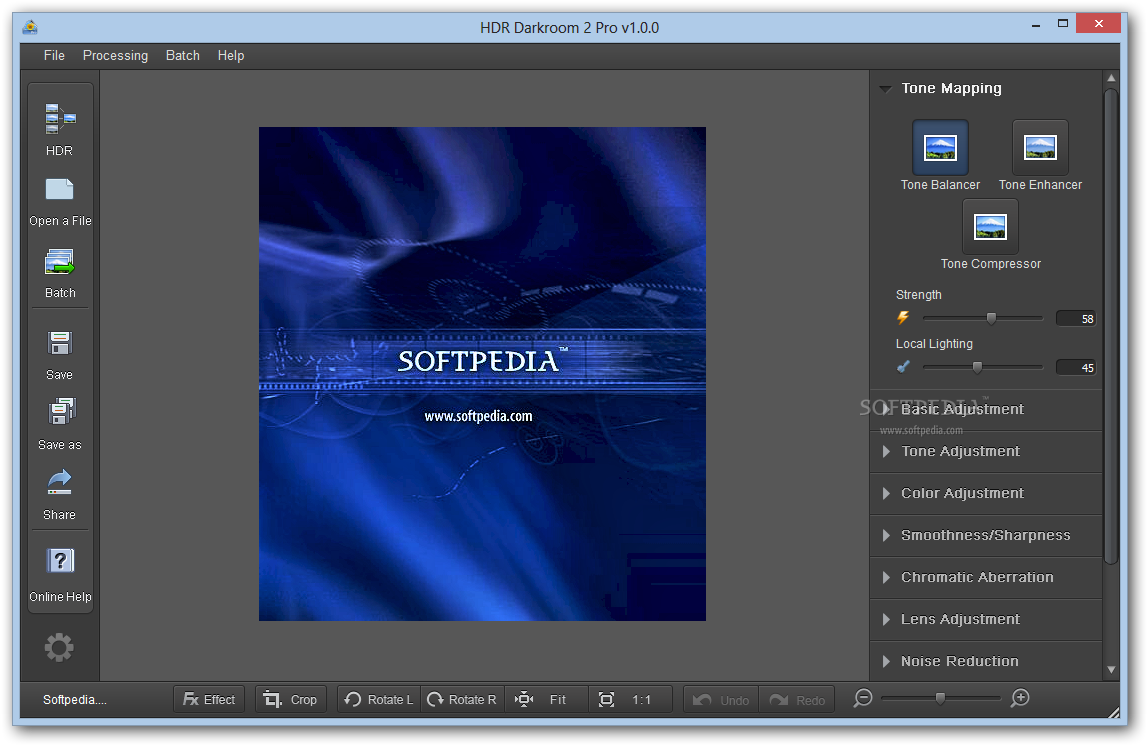Minimize the HDR Darkroom window
Screen dimensions: 1148x746
(1035, 24)
